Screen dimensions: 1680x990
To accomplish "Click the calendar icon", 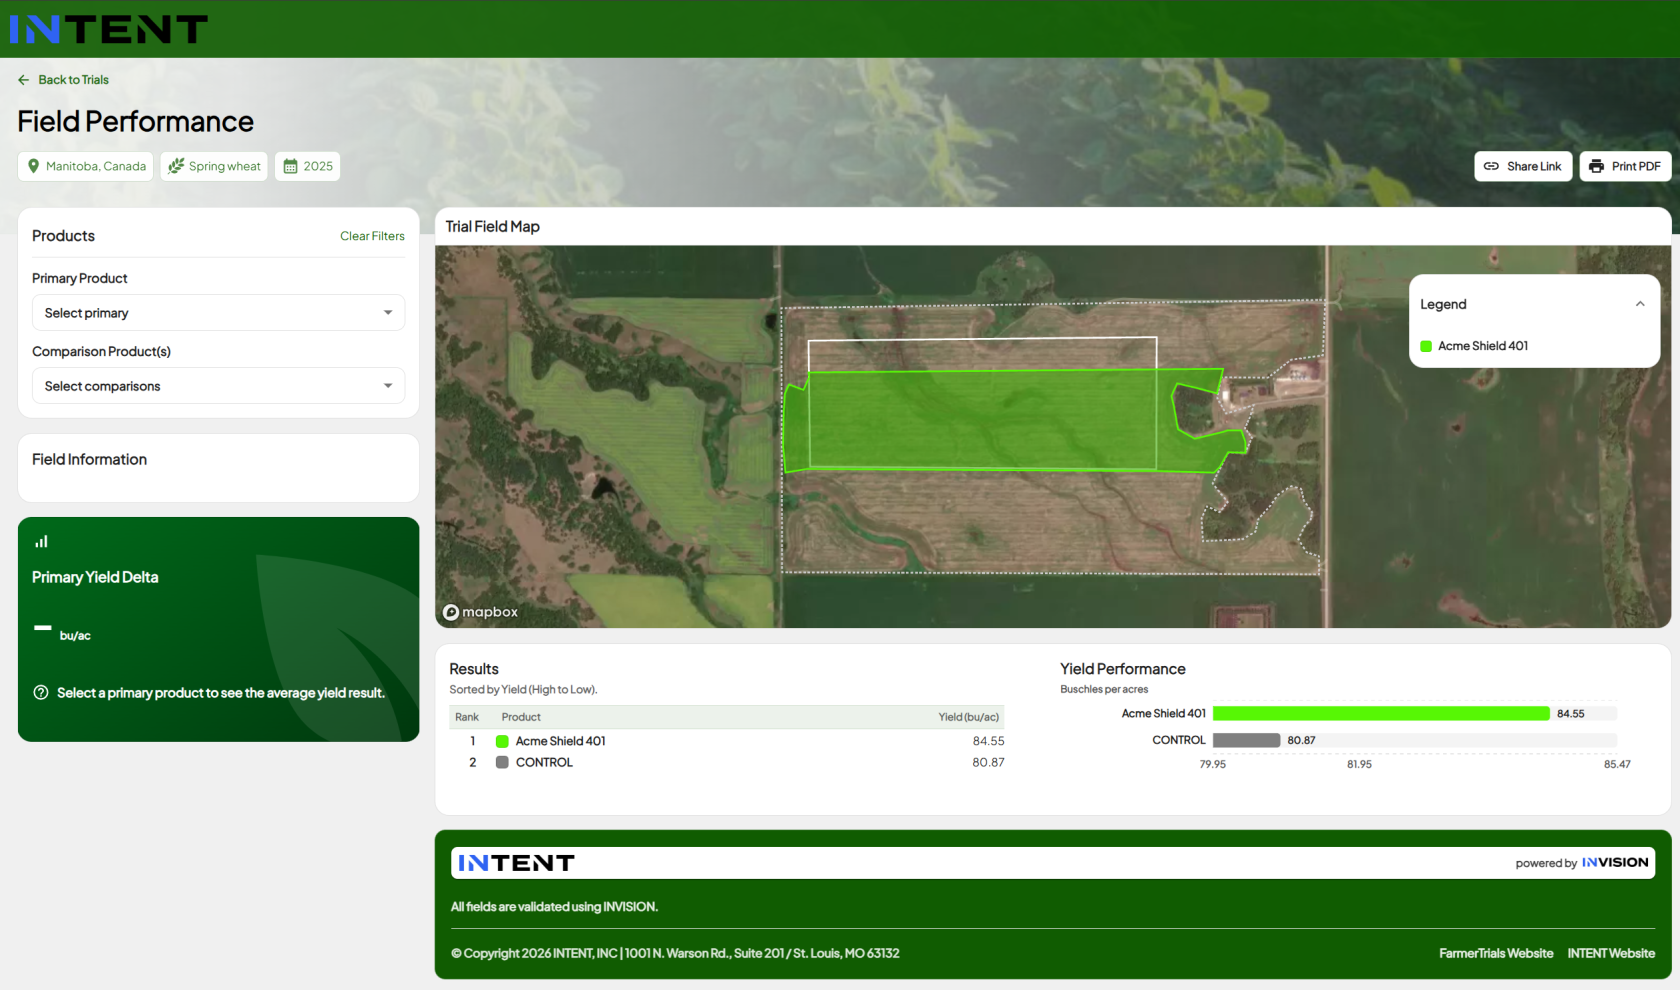I will [x=291, y=166].
